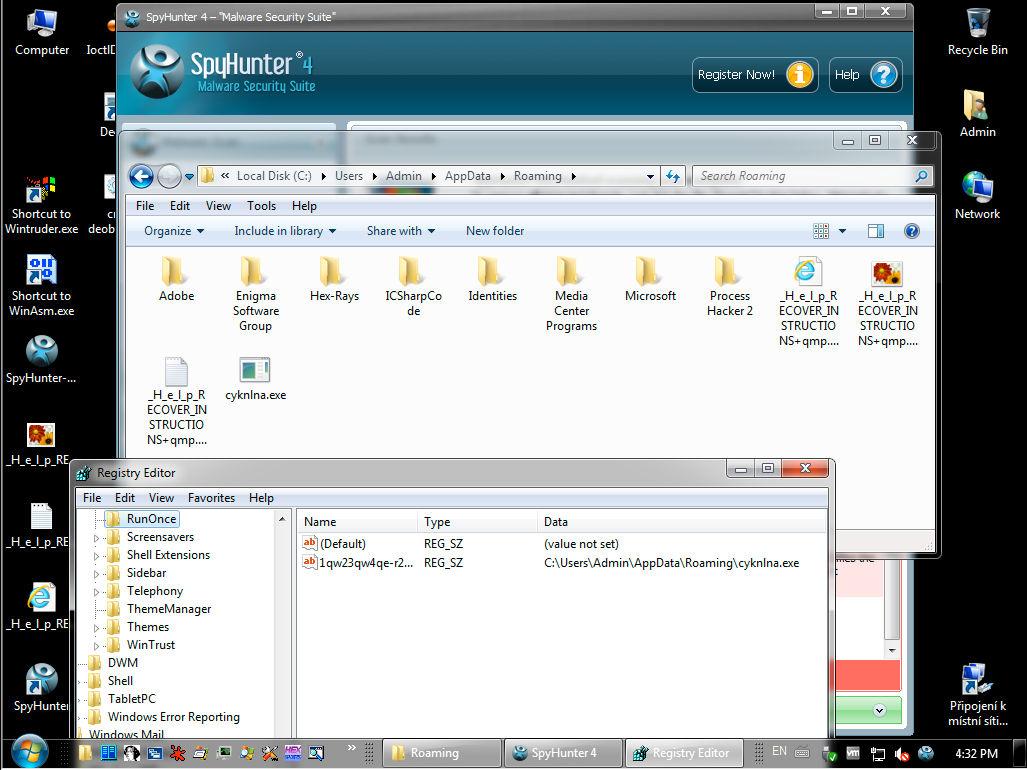The image size is (1027, 770).
Task: Click the volume muted tray icon
Action: tap(902, 754)
